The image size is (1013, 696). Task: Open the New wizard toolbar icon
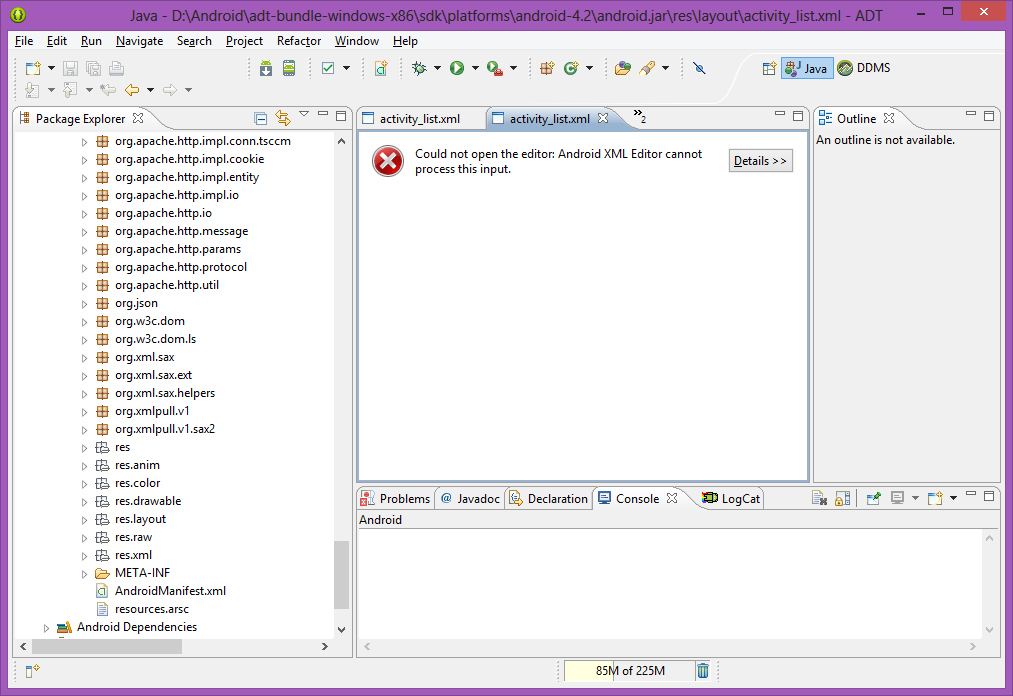pos(33,68)
